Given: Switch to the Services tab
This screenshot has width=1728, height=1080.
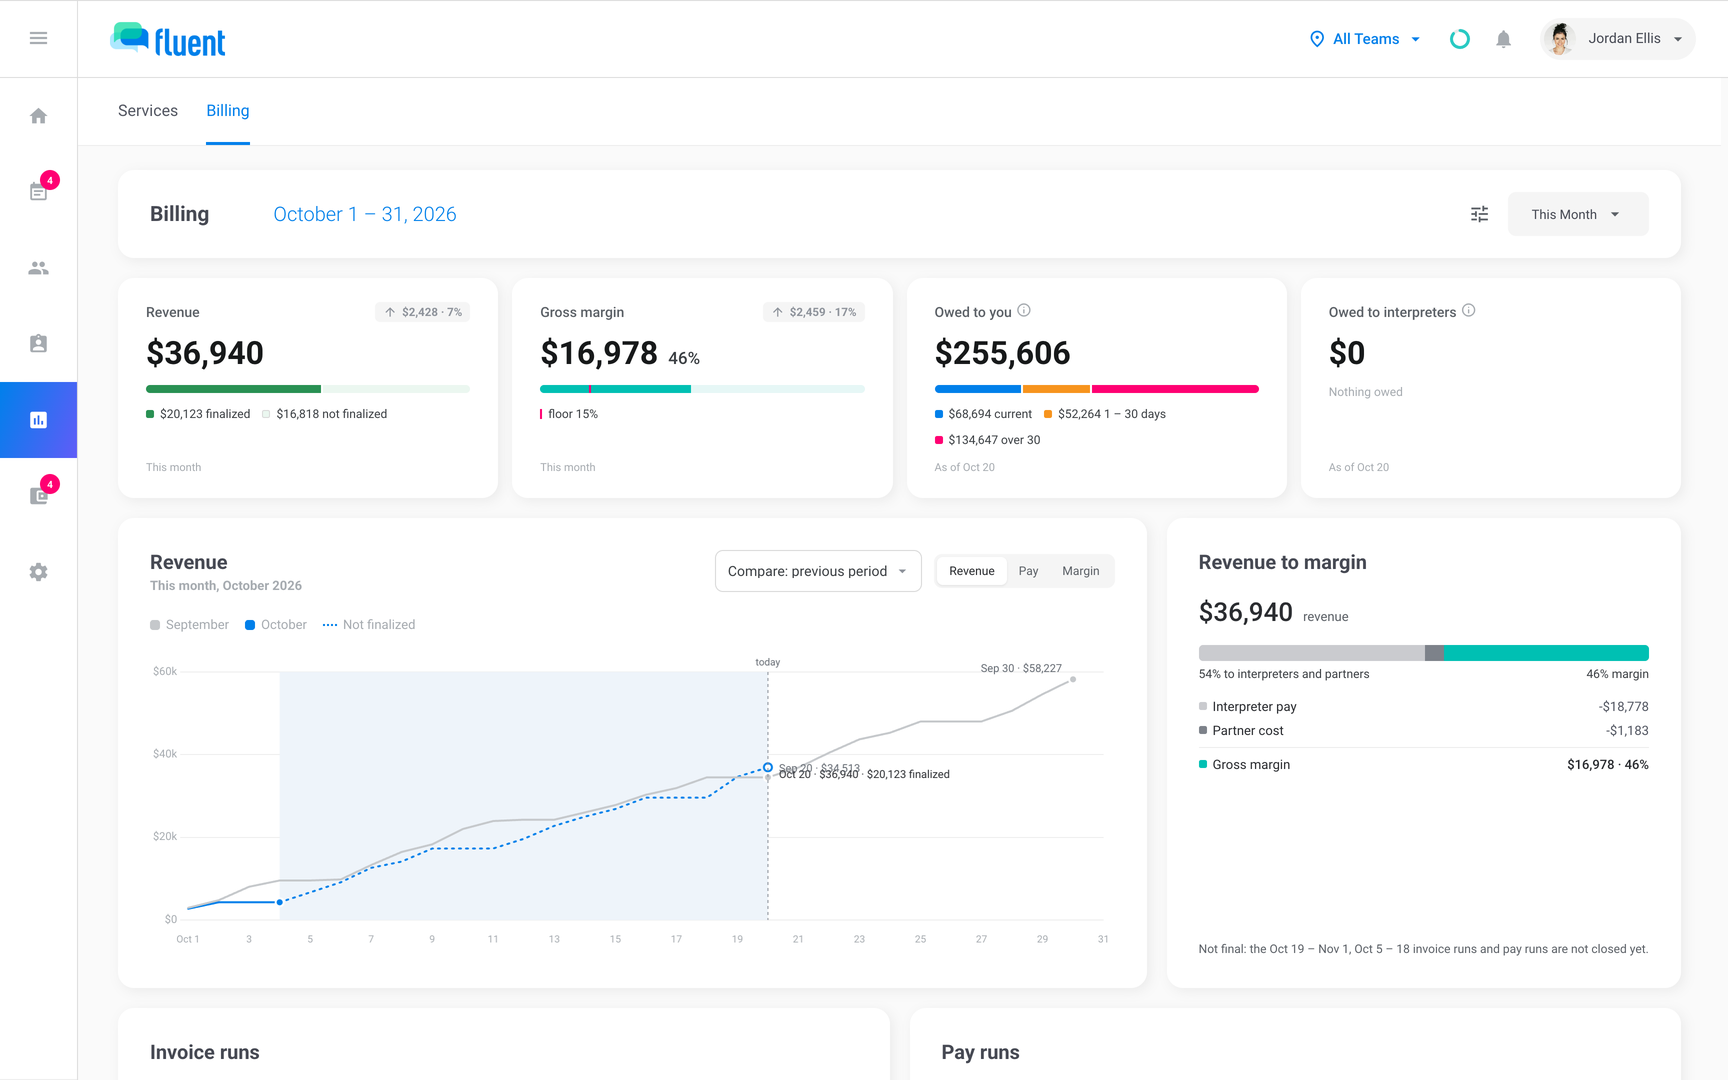Looking at the screenshot, I should click(148, 111).
